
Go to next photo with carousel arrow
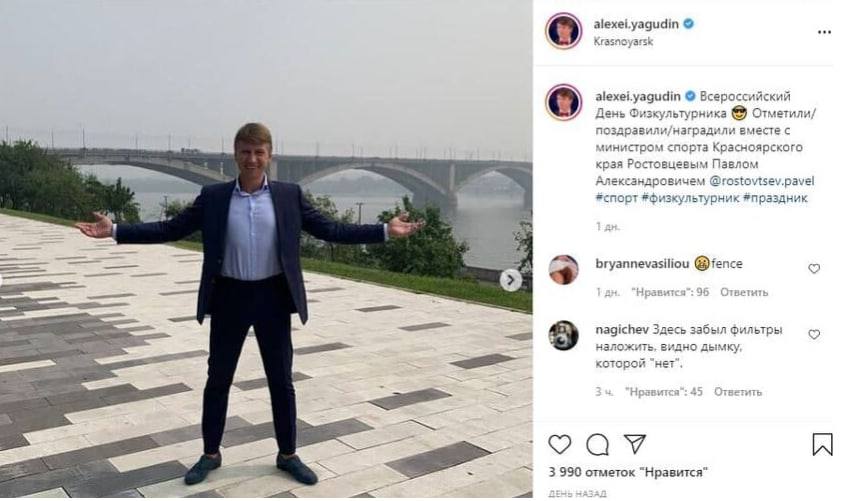tap(511, 280)
